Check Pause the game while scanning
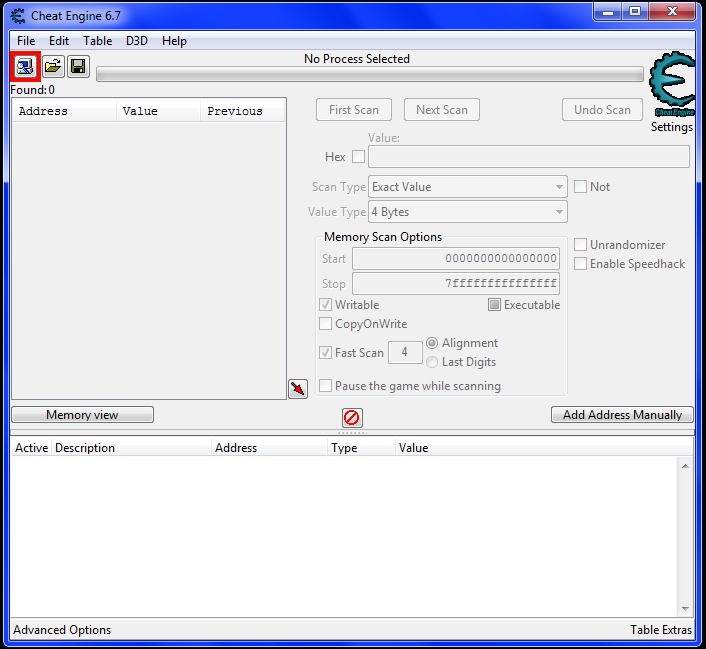The height and width of the screenshot is (649, 706). 326,386
